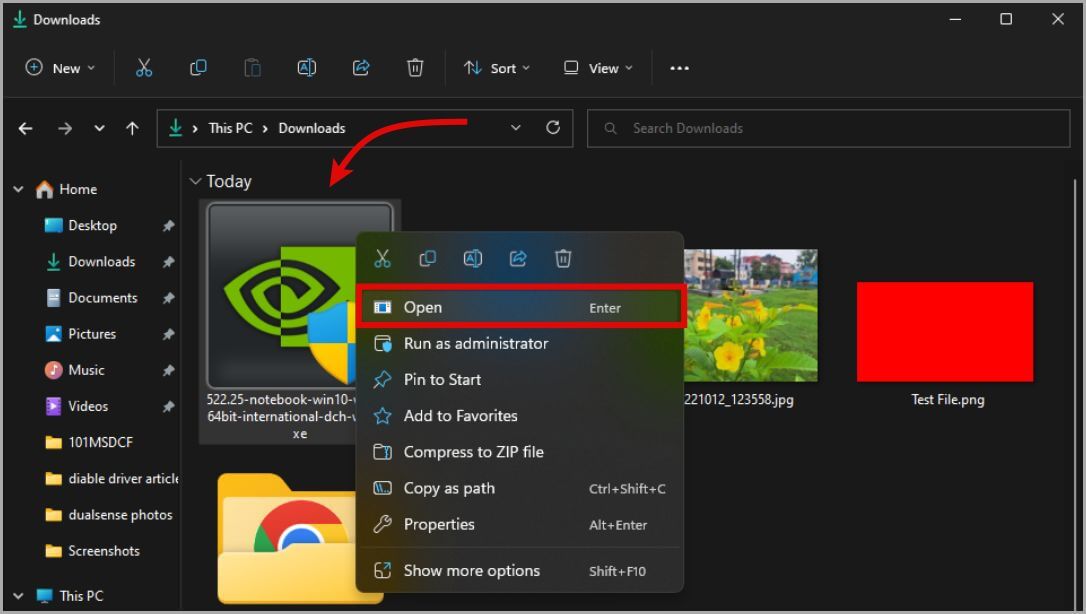Click the Share icon in the context menu

[518, 259]
